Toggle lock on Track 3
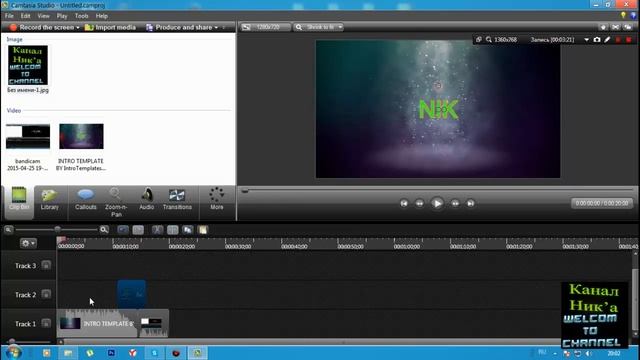 click(46, 265)
